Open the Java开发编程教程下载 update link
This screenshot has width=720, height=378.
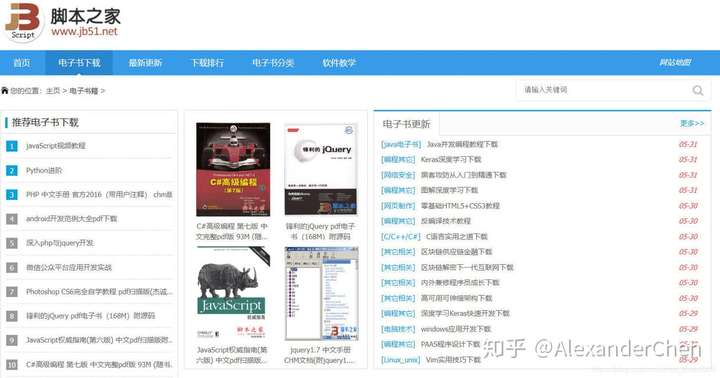pos(462,144)
